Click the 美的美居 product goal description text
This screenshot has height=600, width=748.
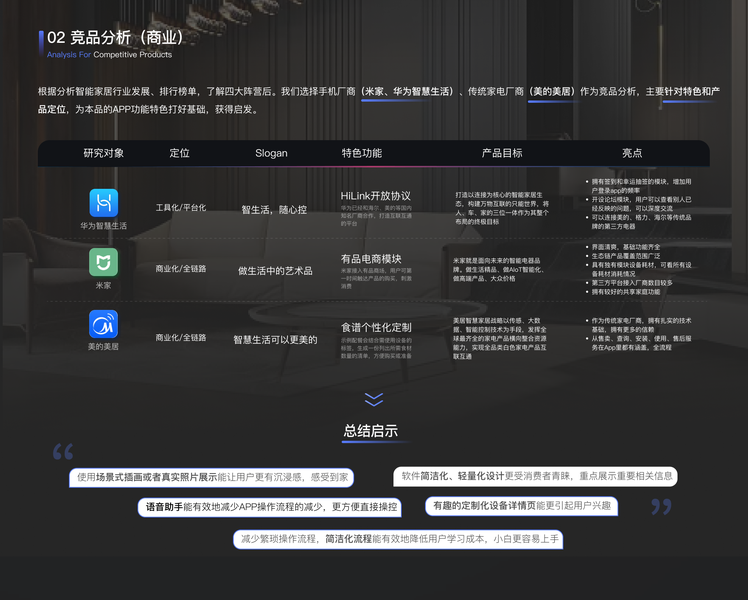499,338
